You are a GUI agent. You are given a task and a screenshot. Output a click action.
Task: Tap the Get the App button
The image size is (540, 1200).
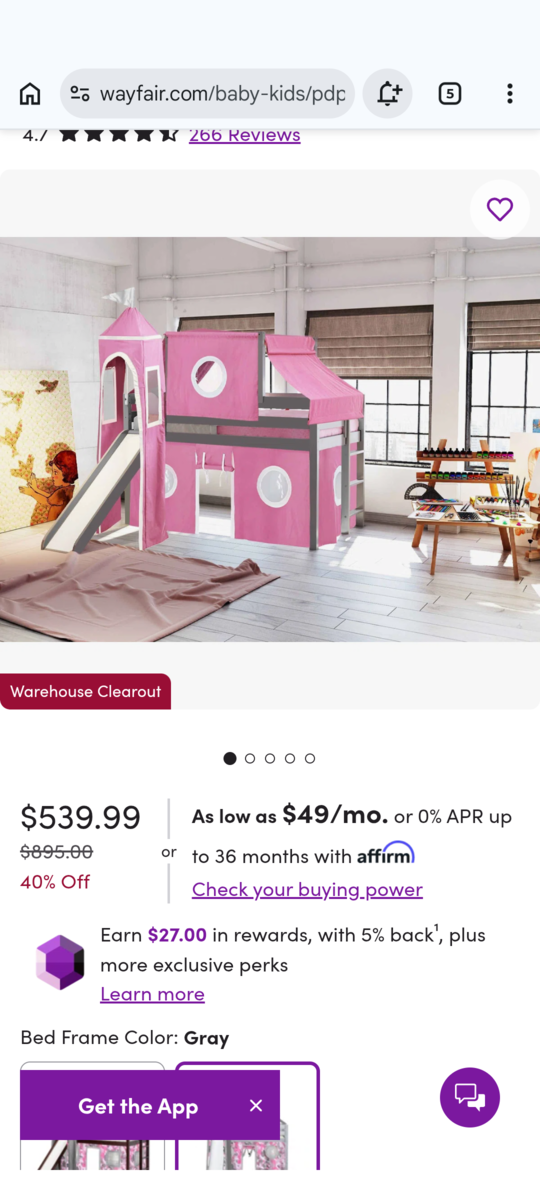[138, 1106]
